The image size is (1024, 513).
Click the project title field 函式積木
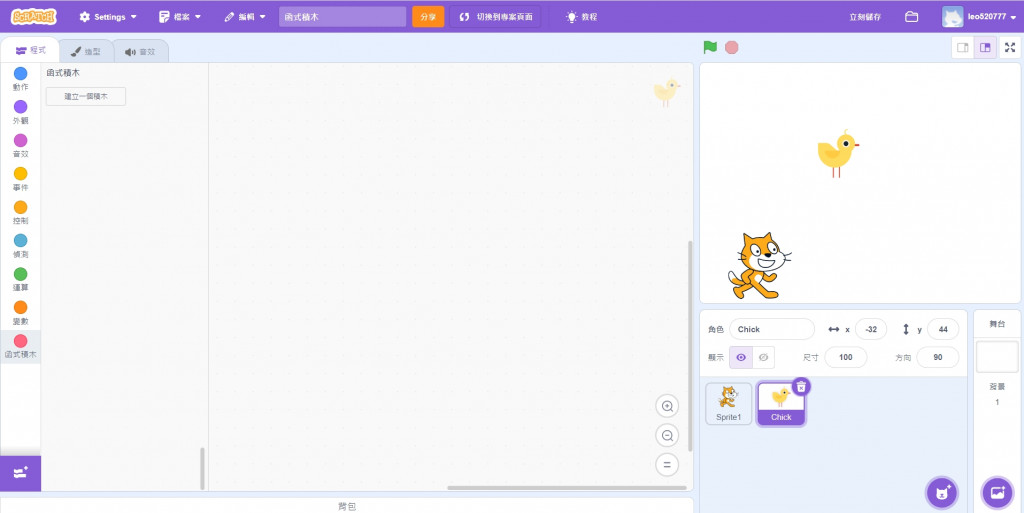click(x=342, y=17)
